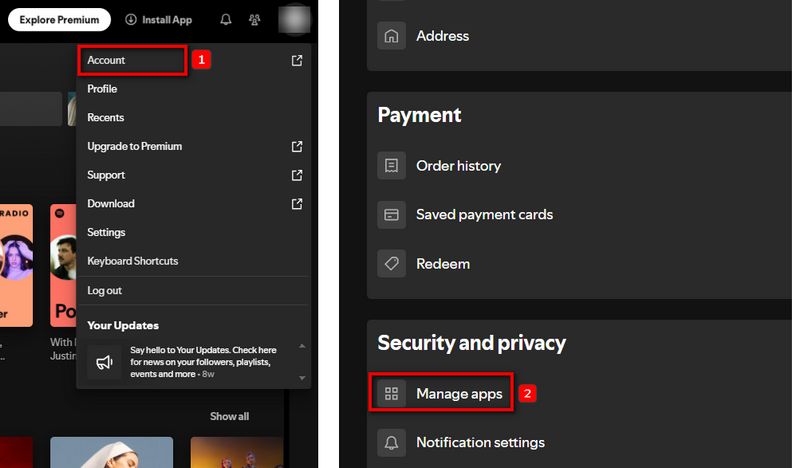Click the Your Updates scroll up arrow
This screenshot has height=468, width=800.
pyautogui.click(x=302, y=346)
